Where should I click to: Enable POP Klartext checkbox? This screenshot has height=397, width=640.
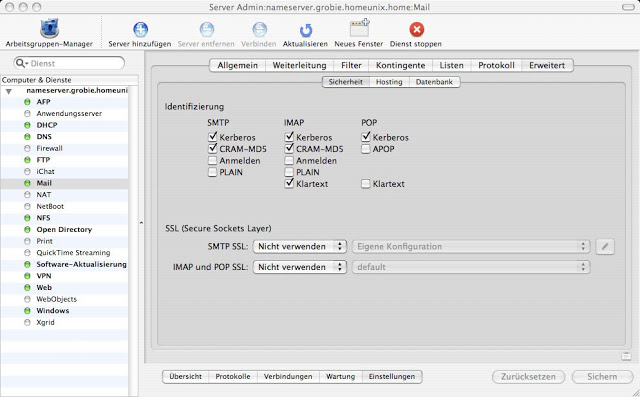tap(366, 184)
